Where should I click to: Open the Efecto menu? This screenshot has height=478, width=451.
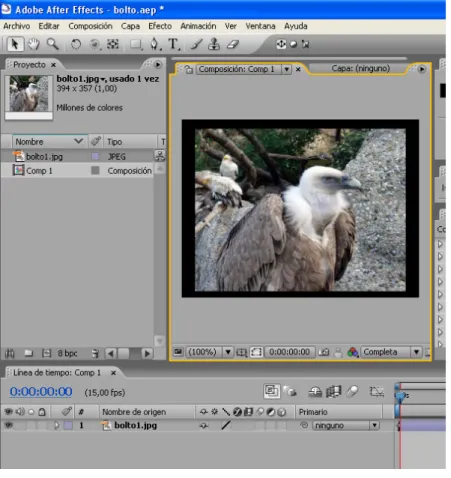[160, 26]
